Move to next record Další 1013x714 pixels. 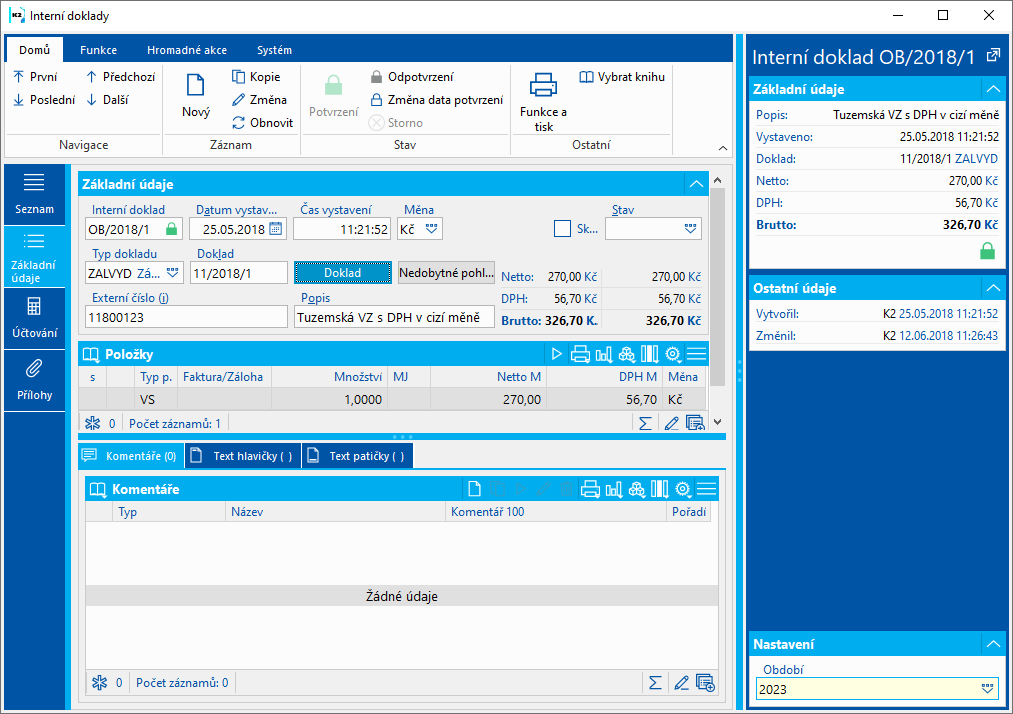click(107, 100)
